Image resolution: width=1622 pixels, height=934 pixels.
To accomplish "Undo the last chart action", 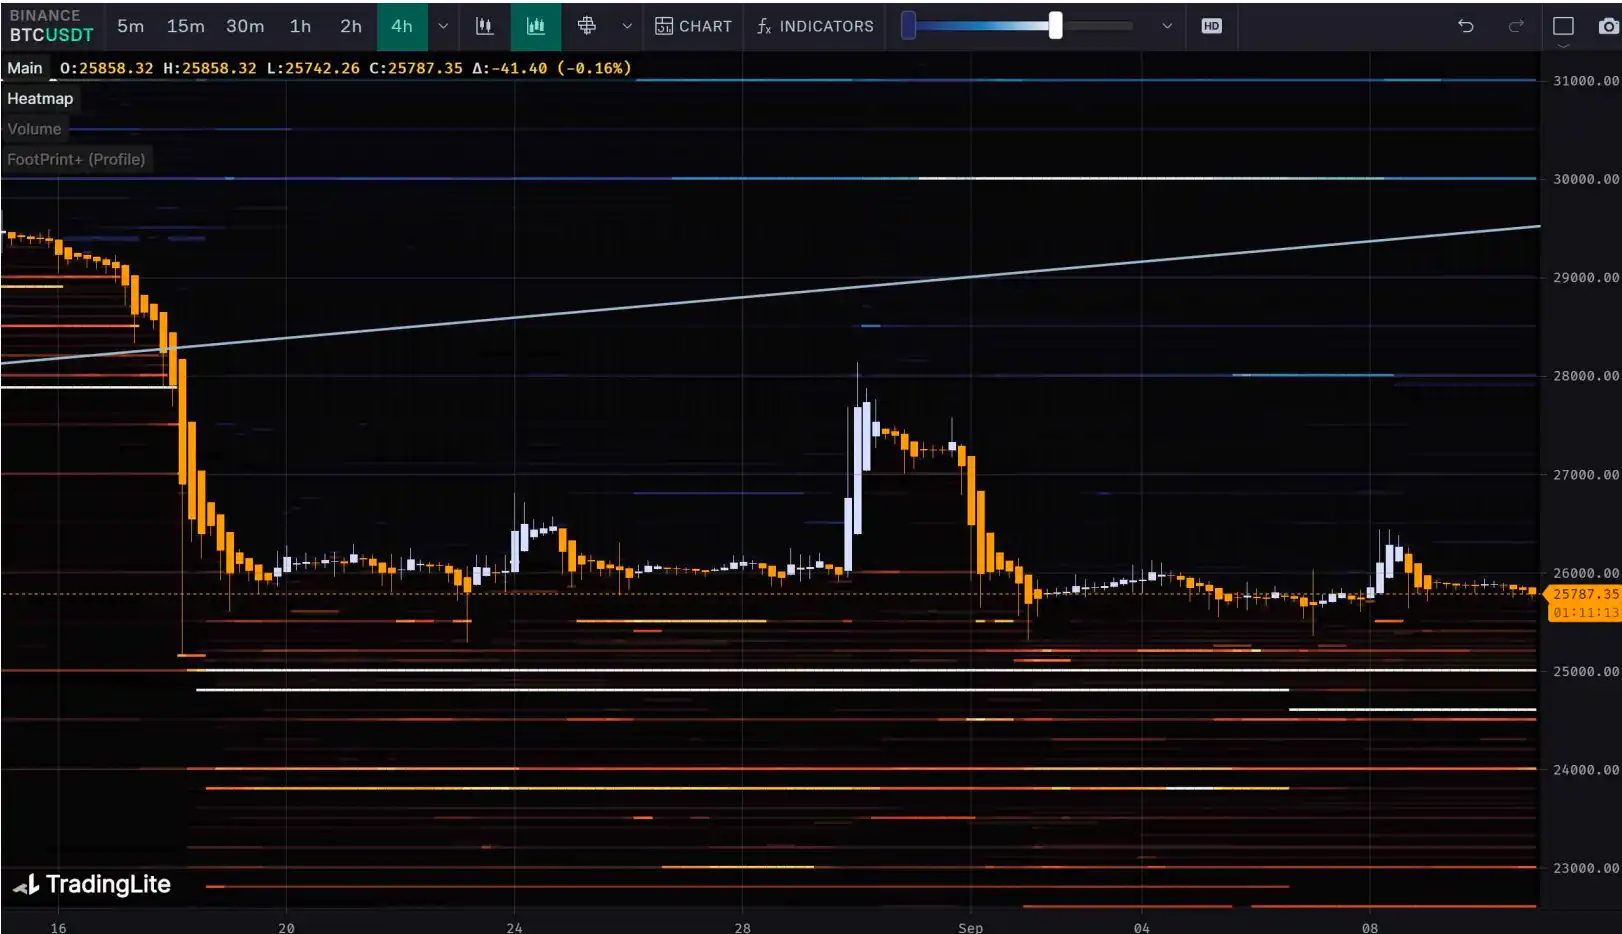I will click(x=1466, y=26).
